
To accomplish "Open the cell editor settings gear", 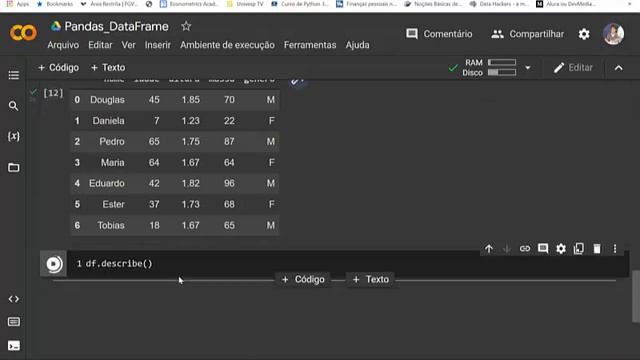I will [561, 249].
